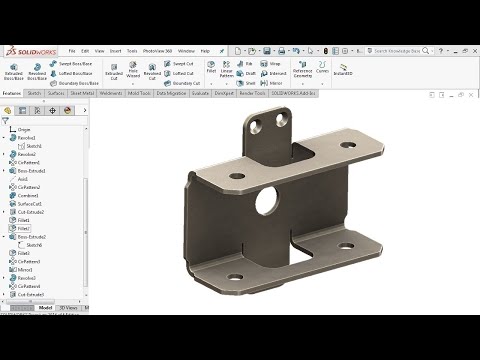Open Curves dropdown arrow

[x=322, y=84]
